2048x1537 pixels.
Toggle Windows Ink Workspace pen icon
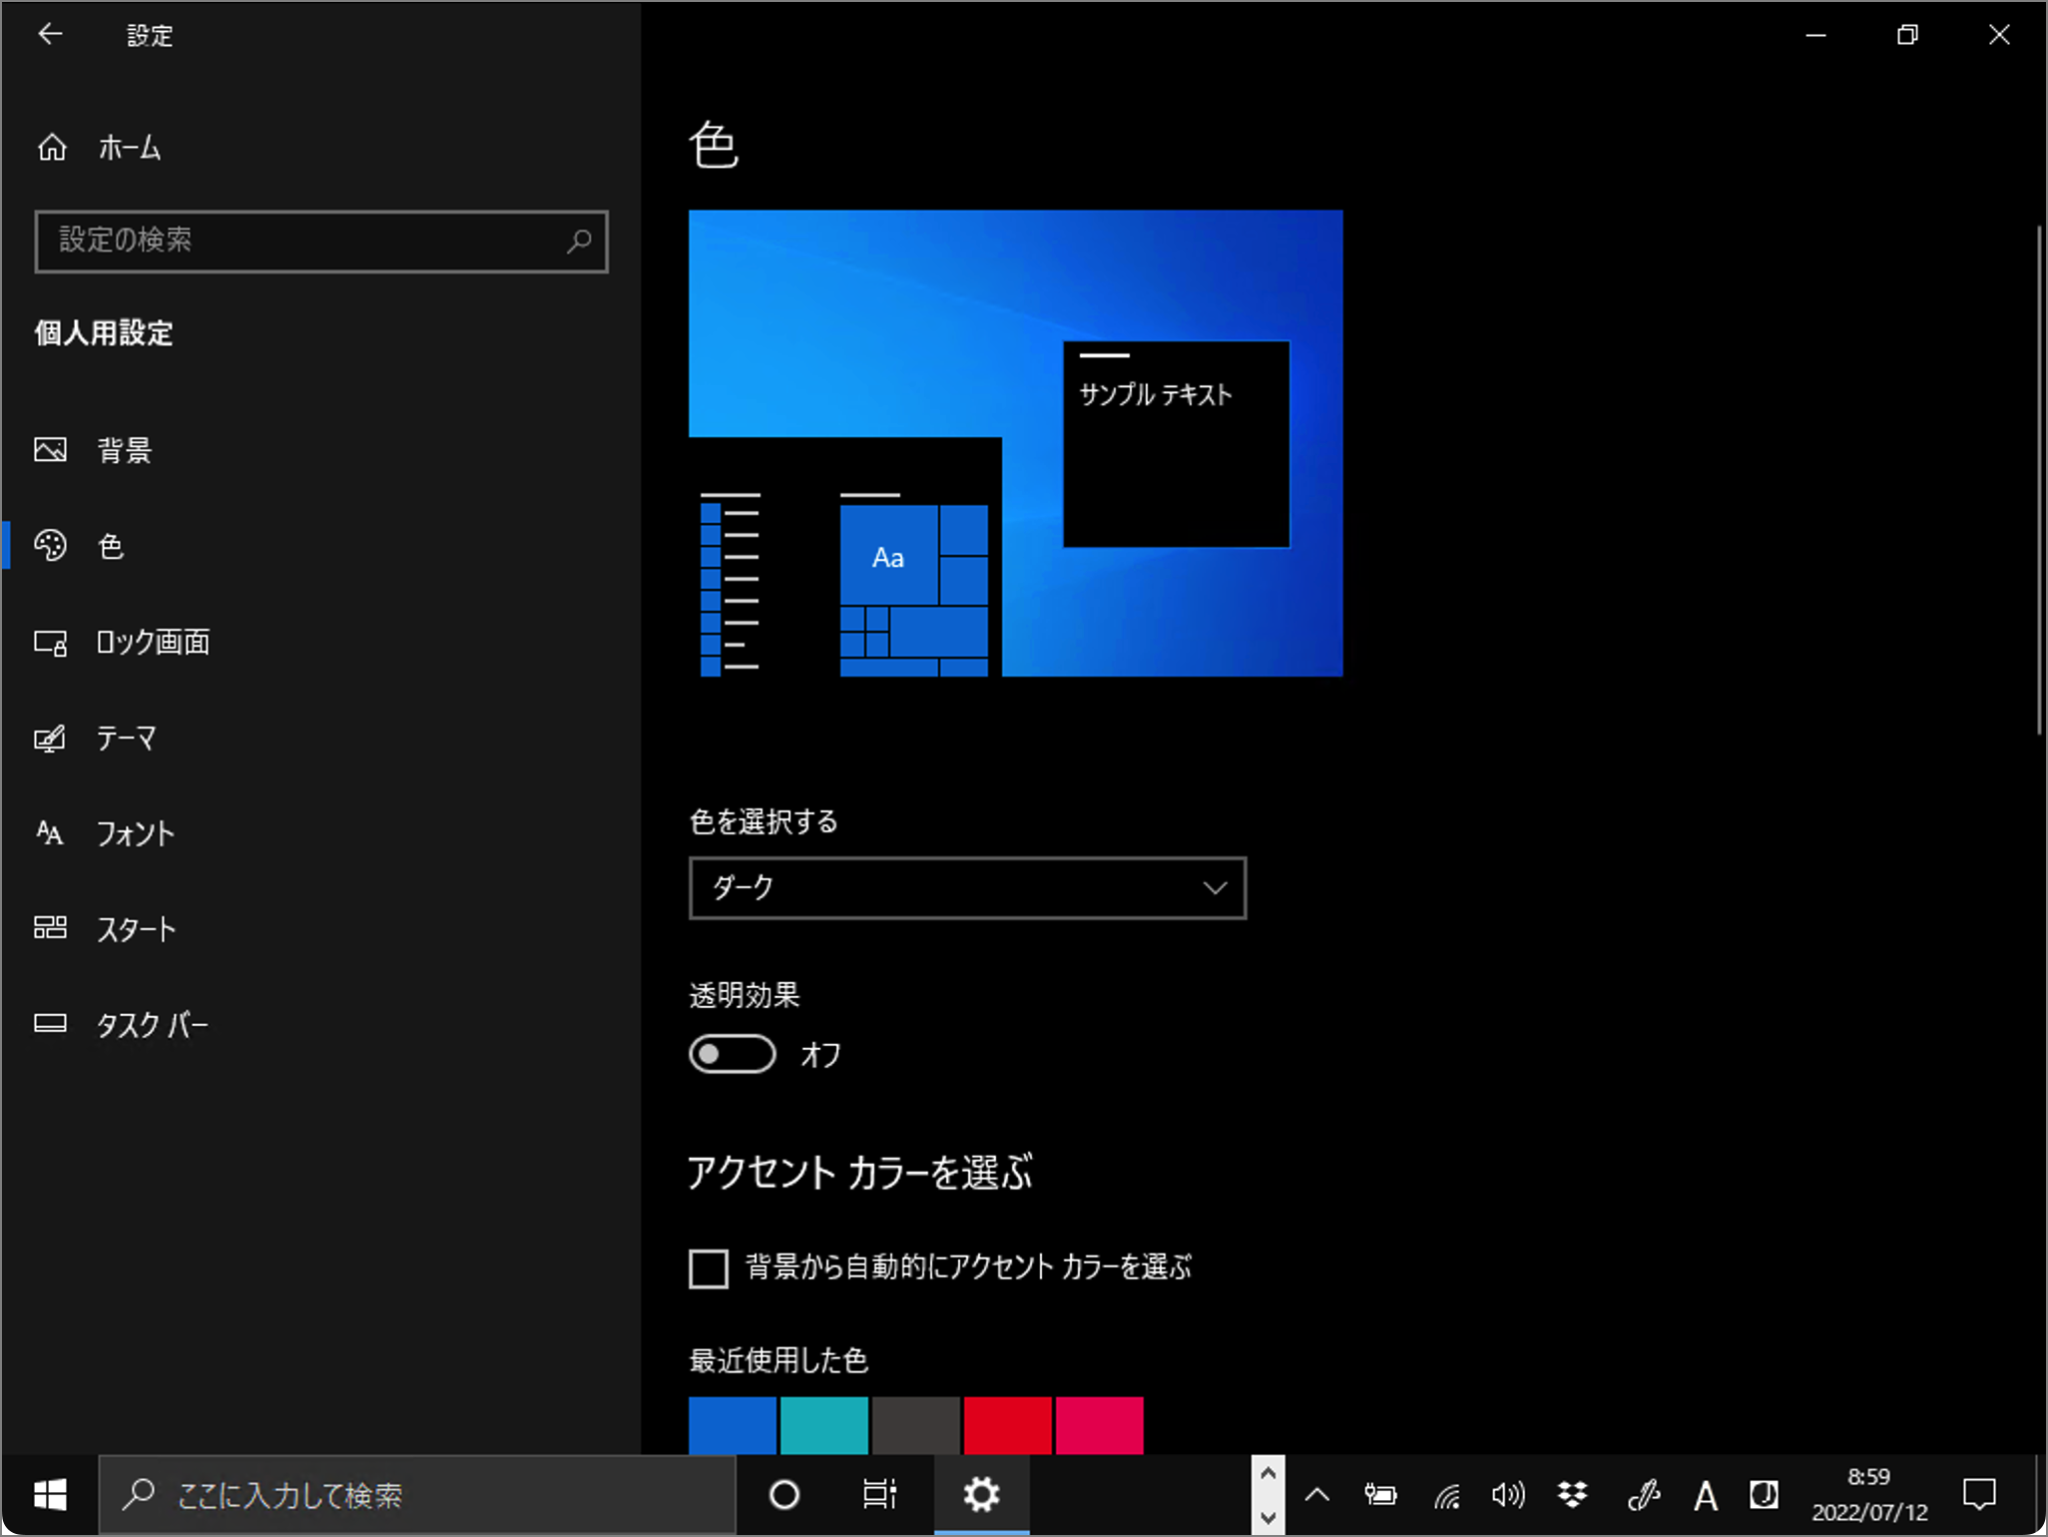(1643, 1494)
